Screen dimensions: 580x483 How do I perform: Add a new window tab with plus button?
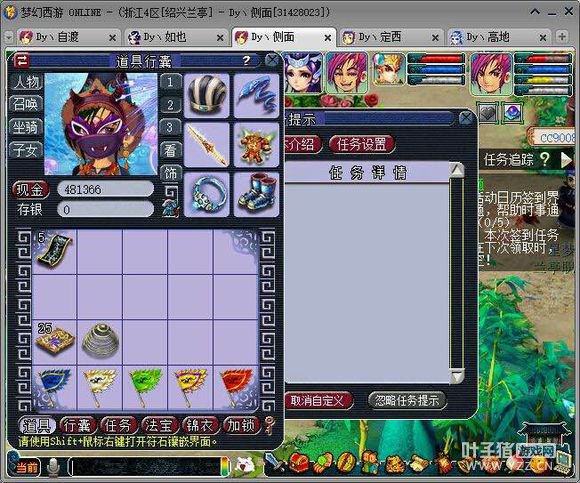click(562, 37)
